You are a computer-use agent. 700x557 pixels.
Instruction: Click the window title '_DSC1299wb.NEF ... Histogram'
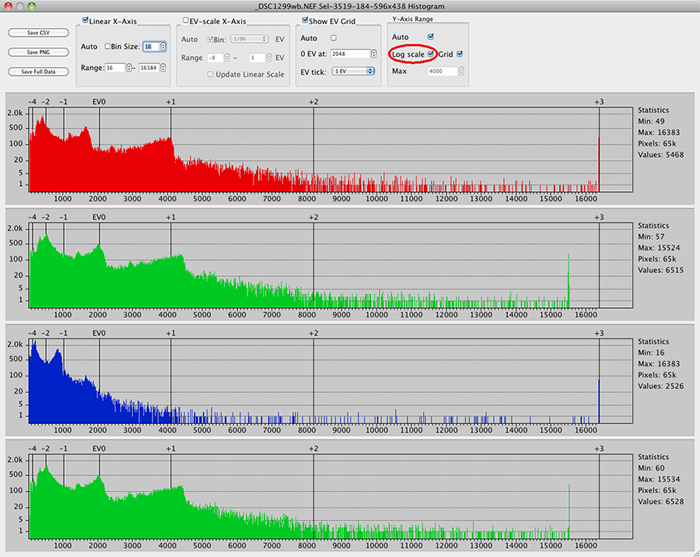click(350, 6)
